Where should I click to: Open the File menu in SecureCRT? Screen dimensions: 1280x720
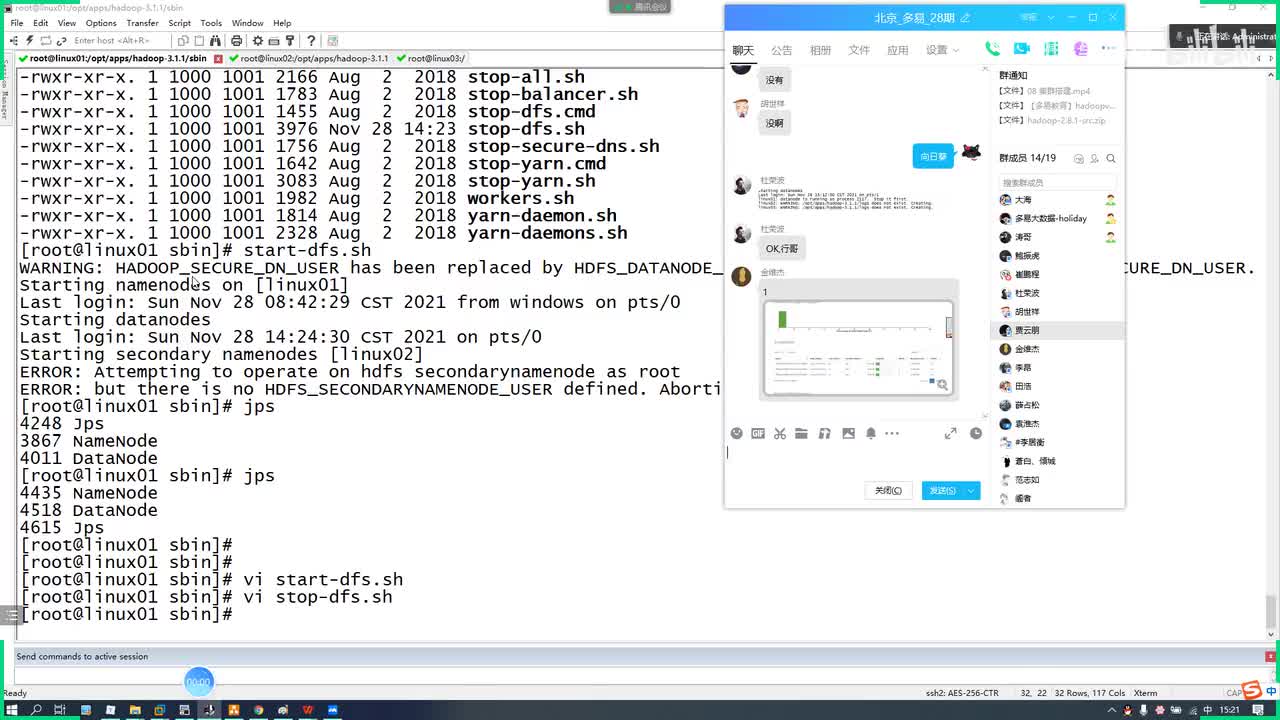click(x=16, y=23)
